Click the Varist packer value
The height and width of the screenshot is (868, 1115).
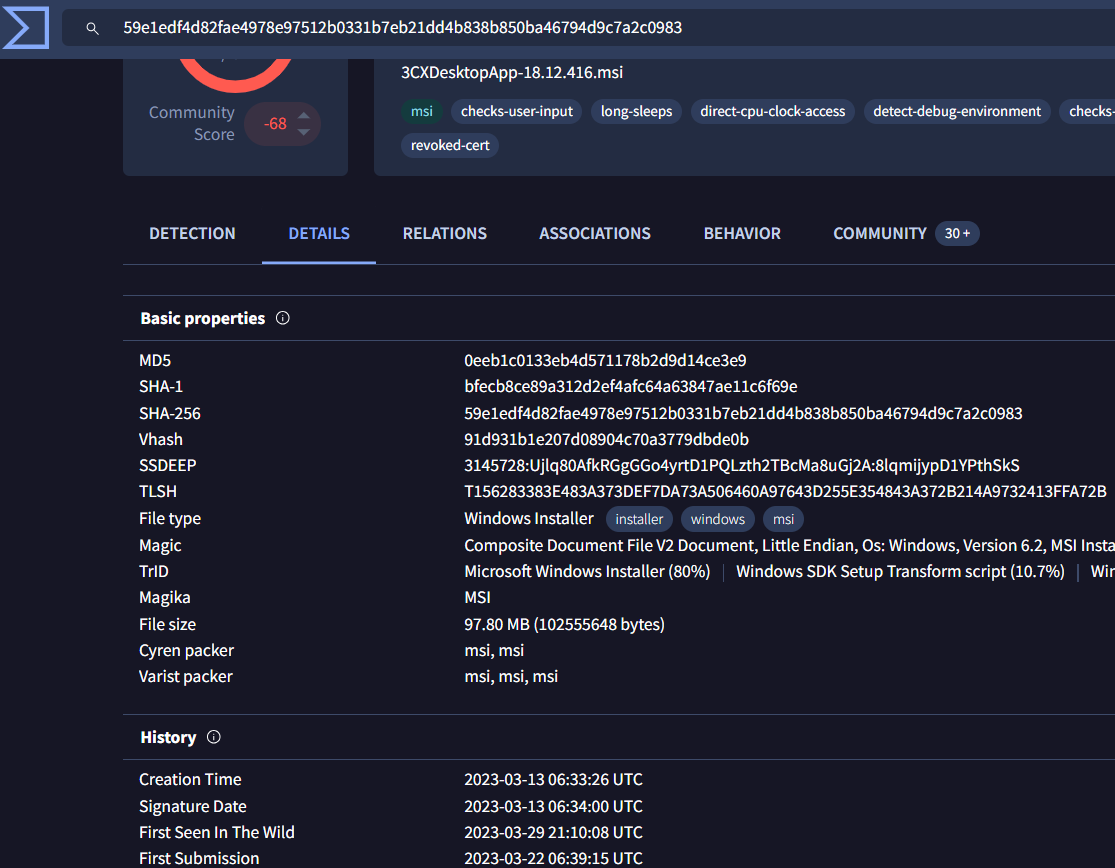(511, 677)
